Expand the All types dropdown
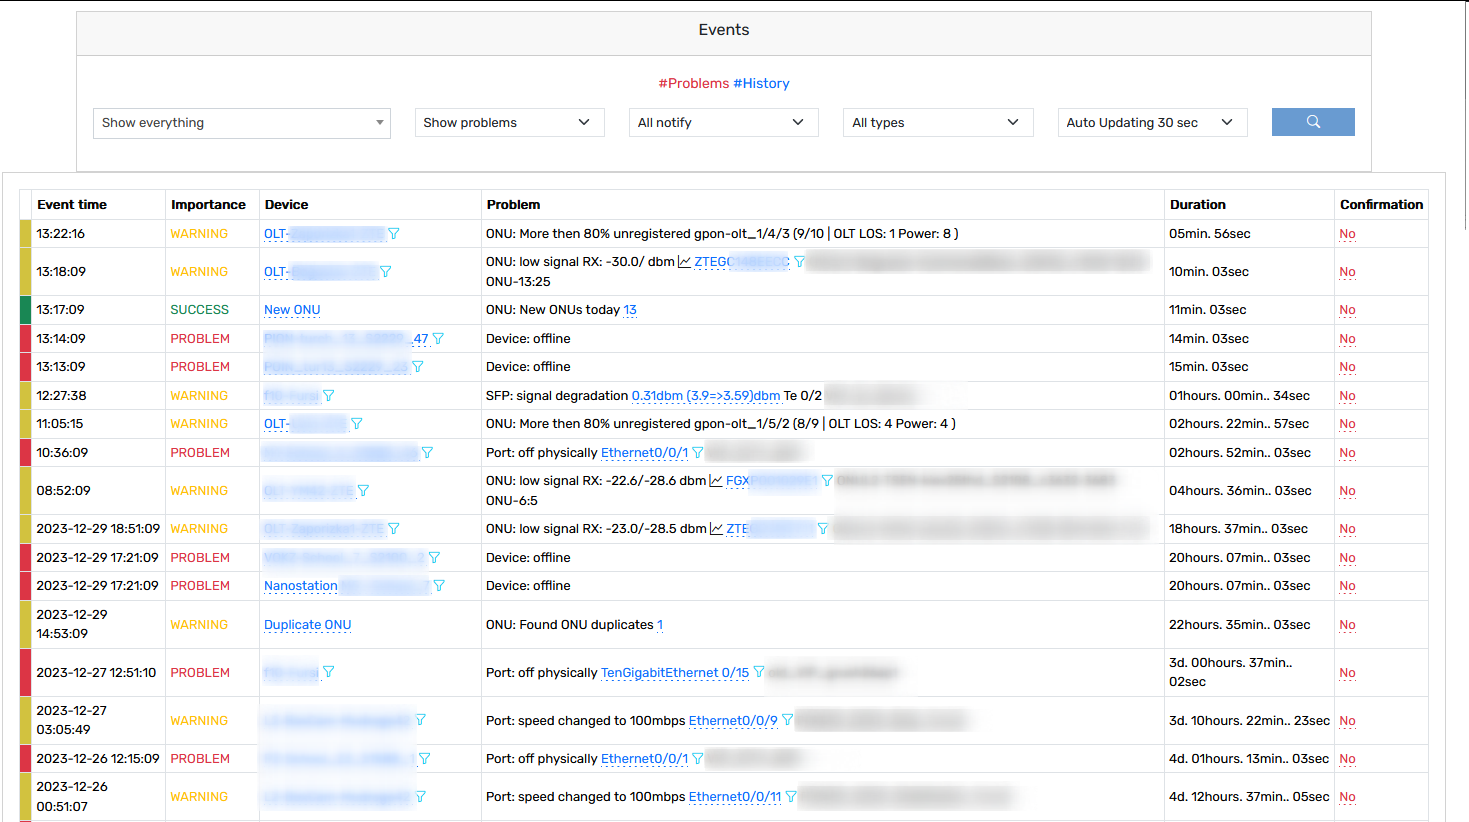1469x822 pixels. [938, 122]
